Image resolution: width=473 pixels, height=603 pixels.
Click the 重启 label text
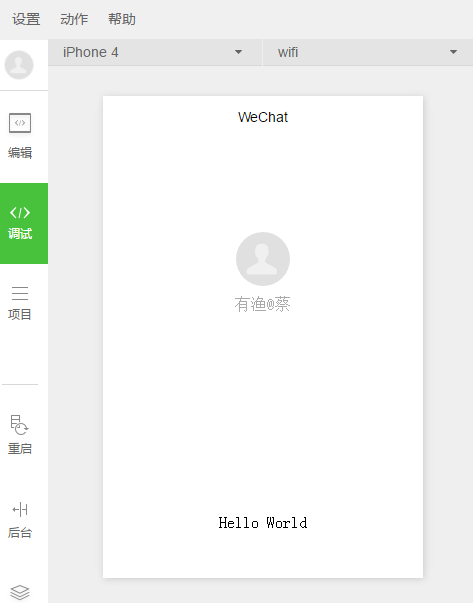[x=20, y=448]
